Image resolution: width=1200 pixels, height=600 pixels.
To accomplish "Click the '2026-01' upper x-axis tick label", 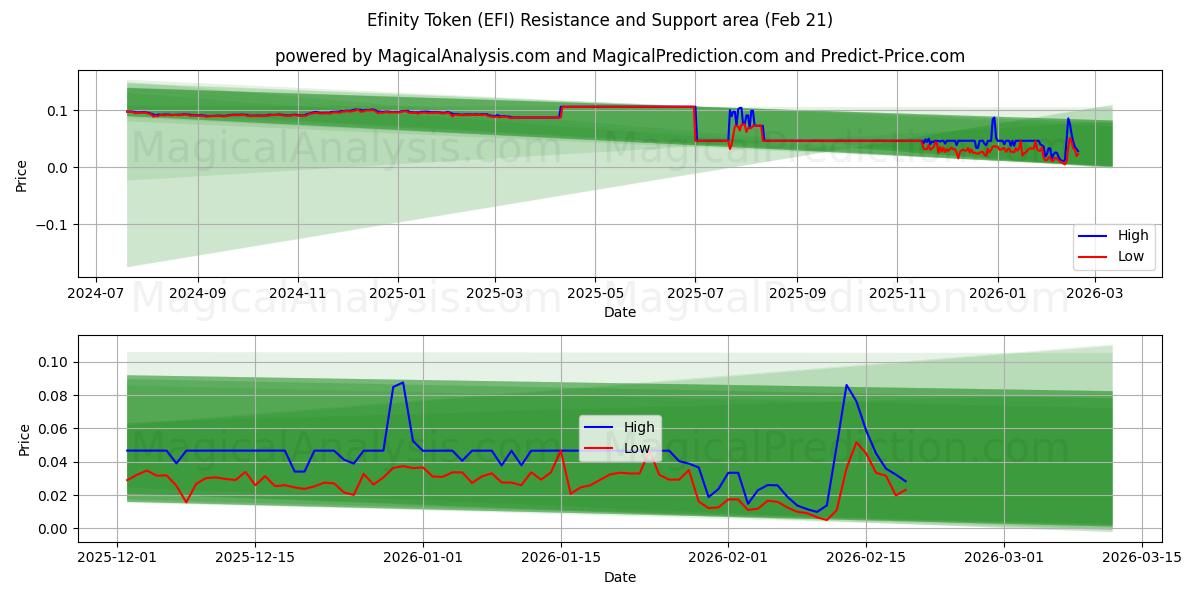I will 997,293.
